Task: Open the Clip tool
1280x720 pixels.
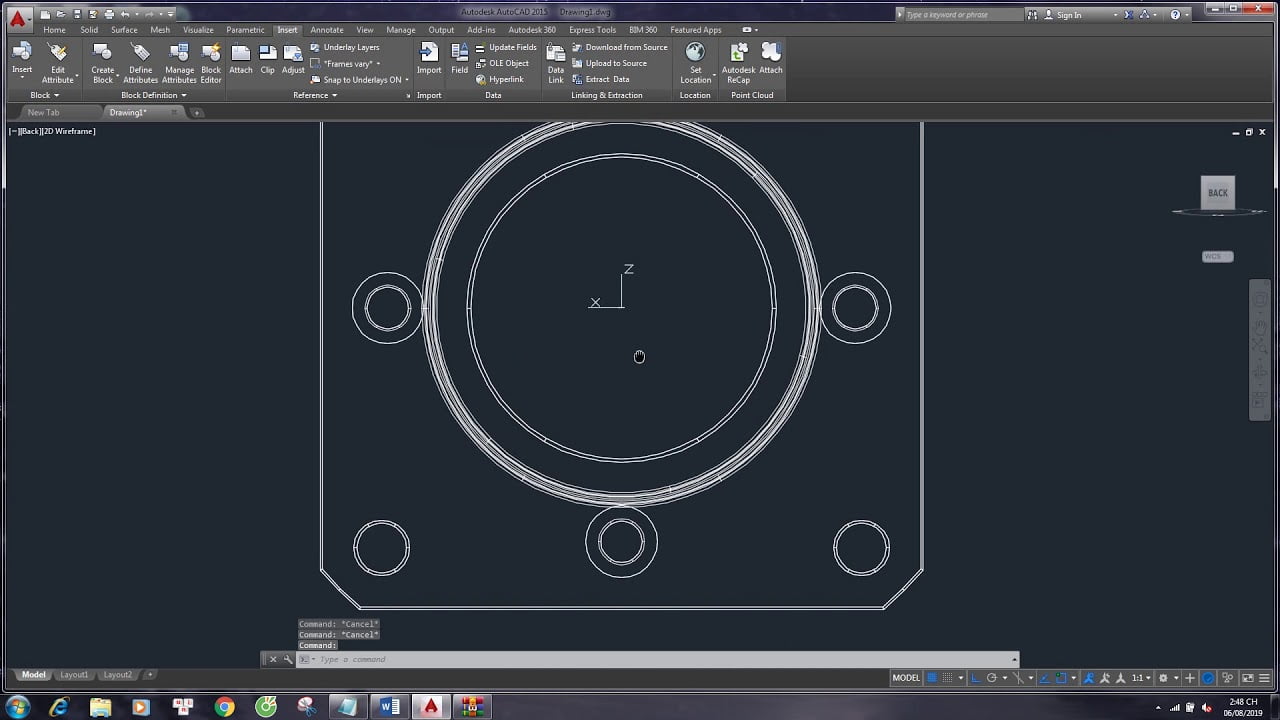Action: click(x=267, y=60)
